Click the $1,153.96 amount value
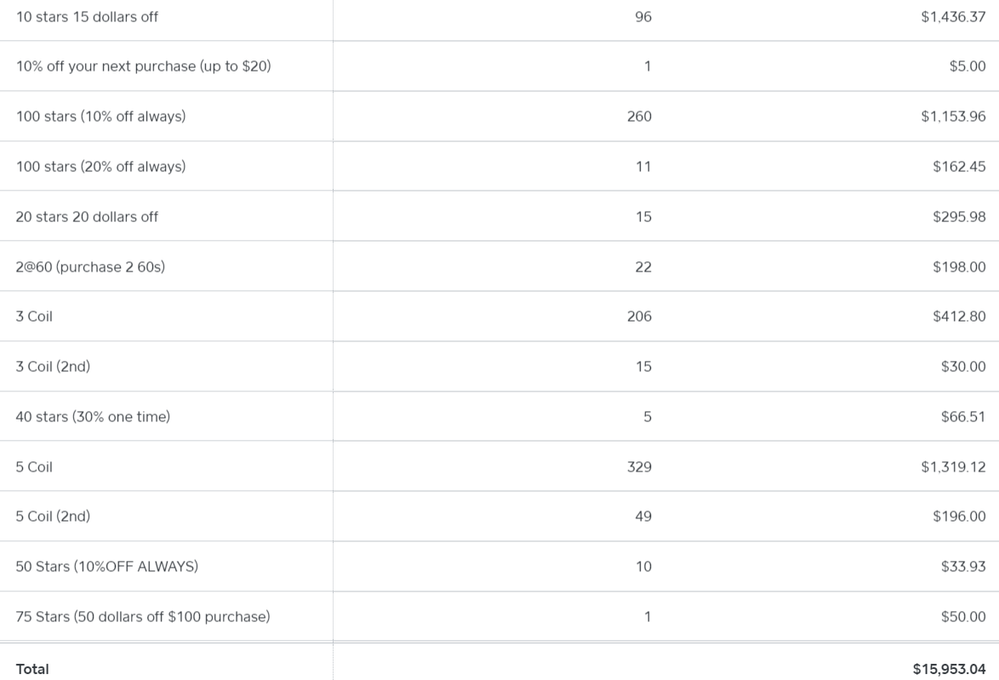The width and height of the screenshot is (999, 680). (x=953, y=116)
